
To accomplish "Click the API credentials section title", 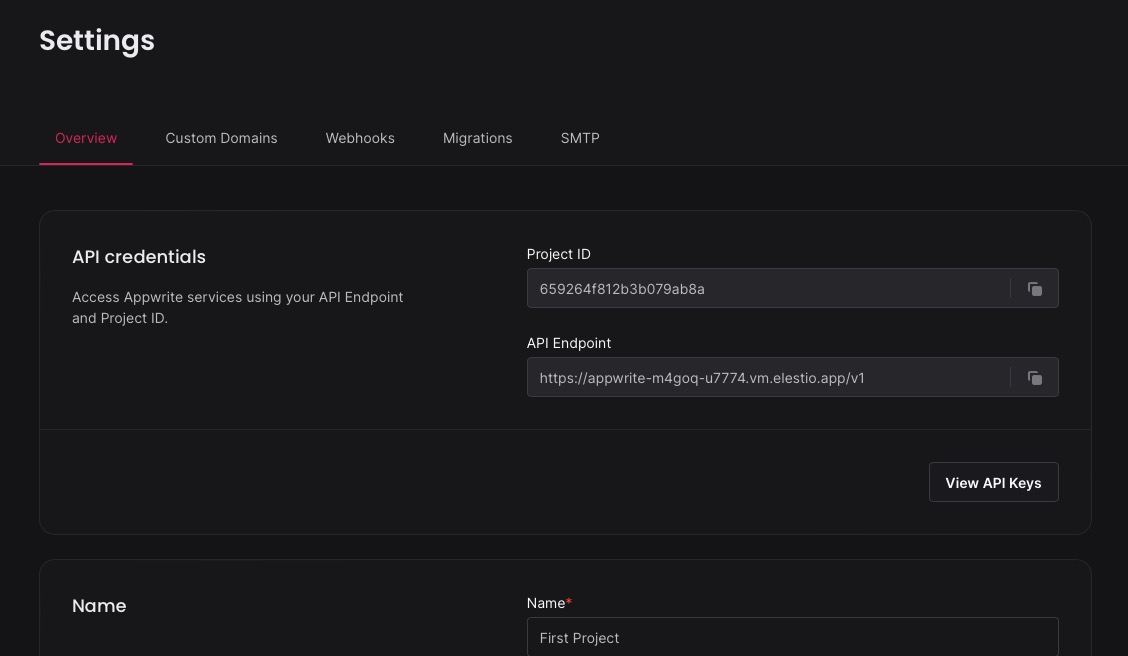I will (x=138, y=257).
